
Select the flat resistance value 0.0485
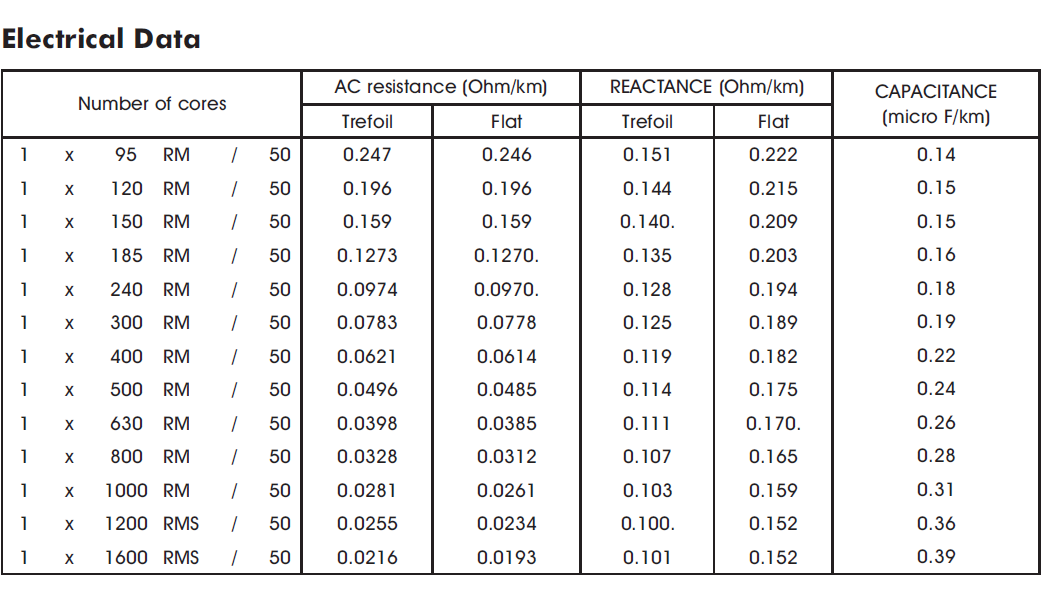[506, 390]
